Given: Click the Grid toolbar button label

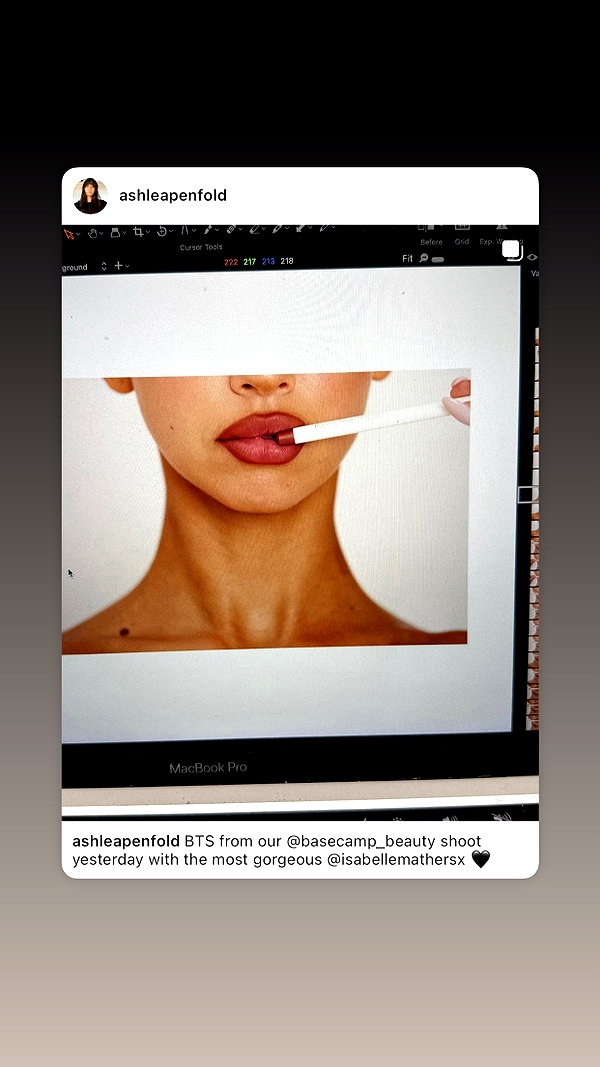Looking at the screenshot, I should 462,242.
